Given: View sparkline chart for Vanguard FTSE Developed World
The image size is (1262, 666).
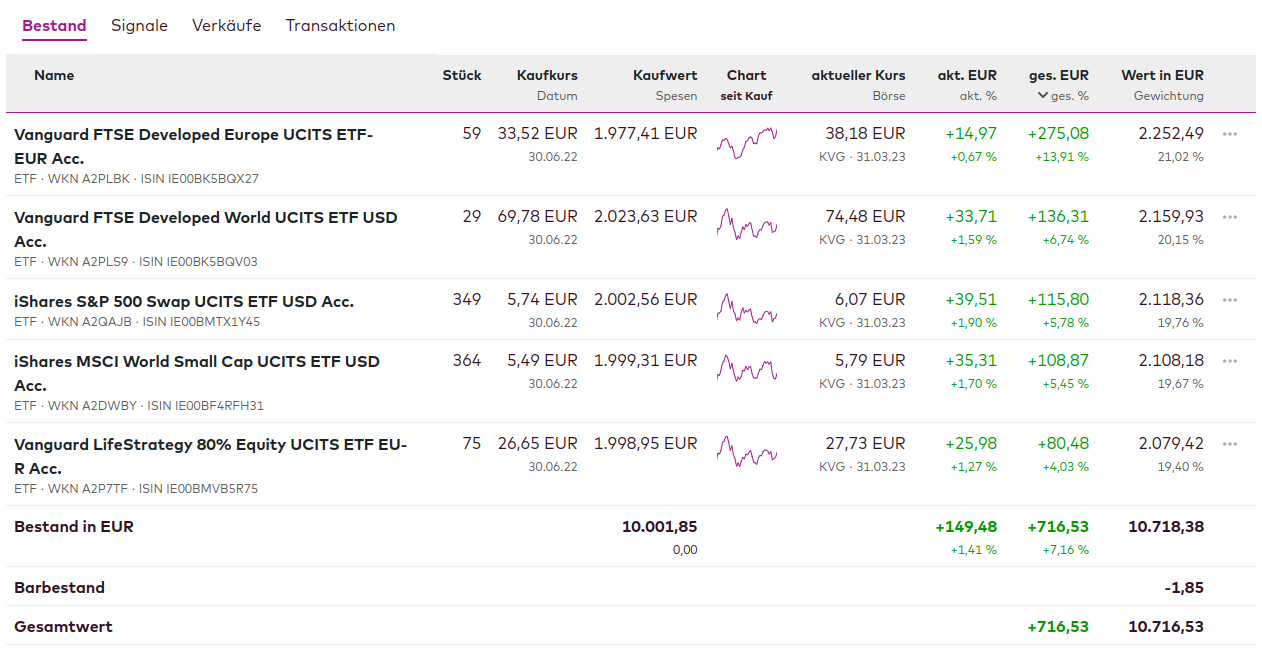Looking at the screenshot, I should tap(746, 226).
